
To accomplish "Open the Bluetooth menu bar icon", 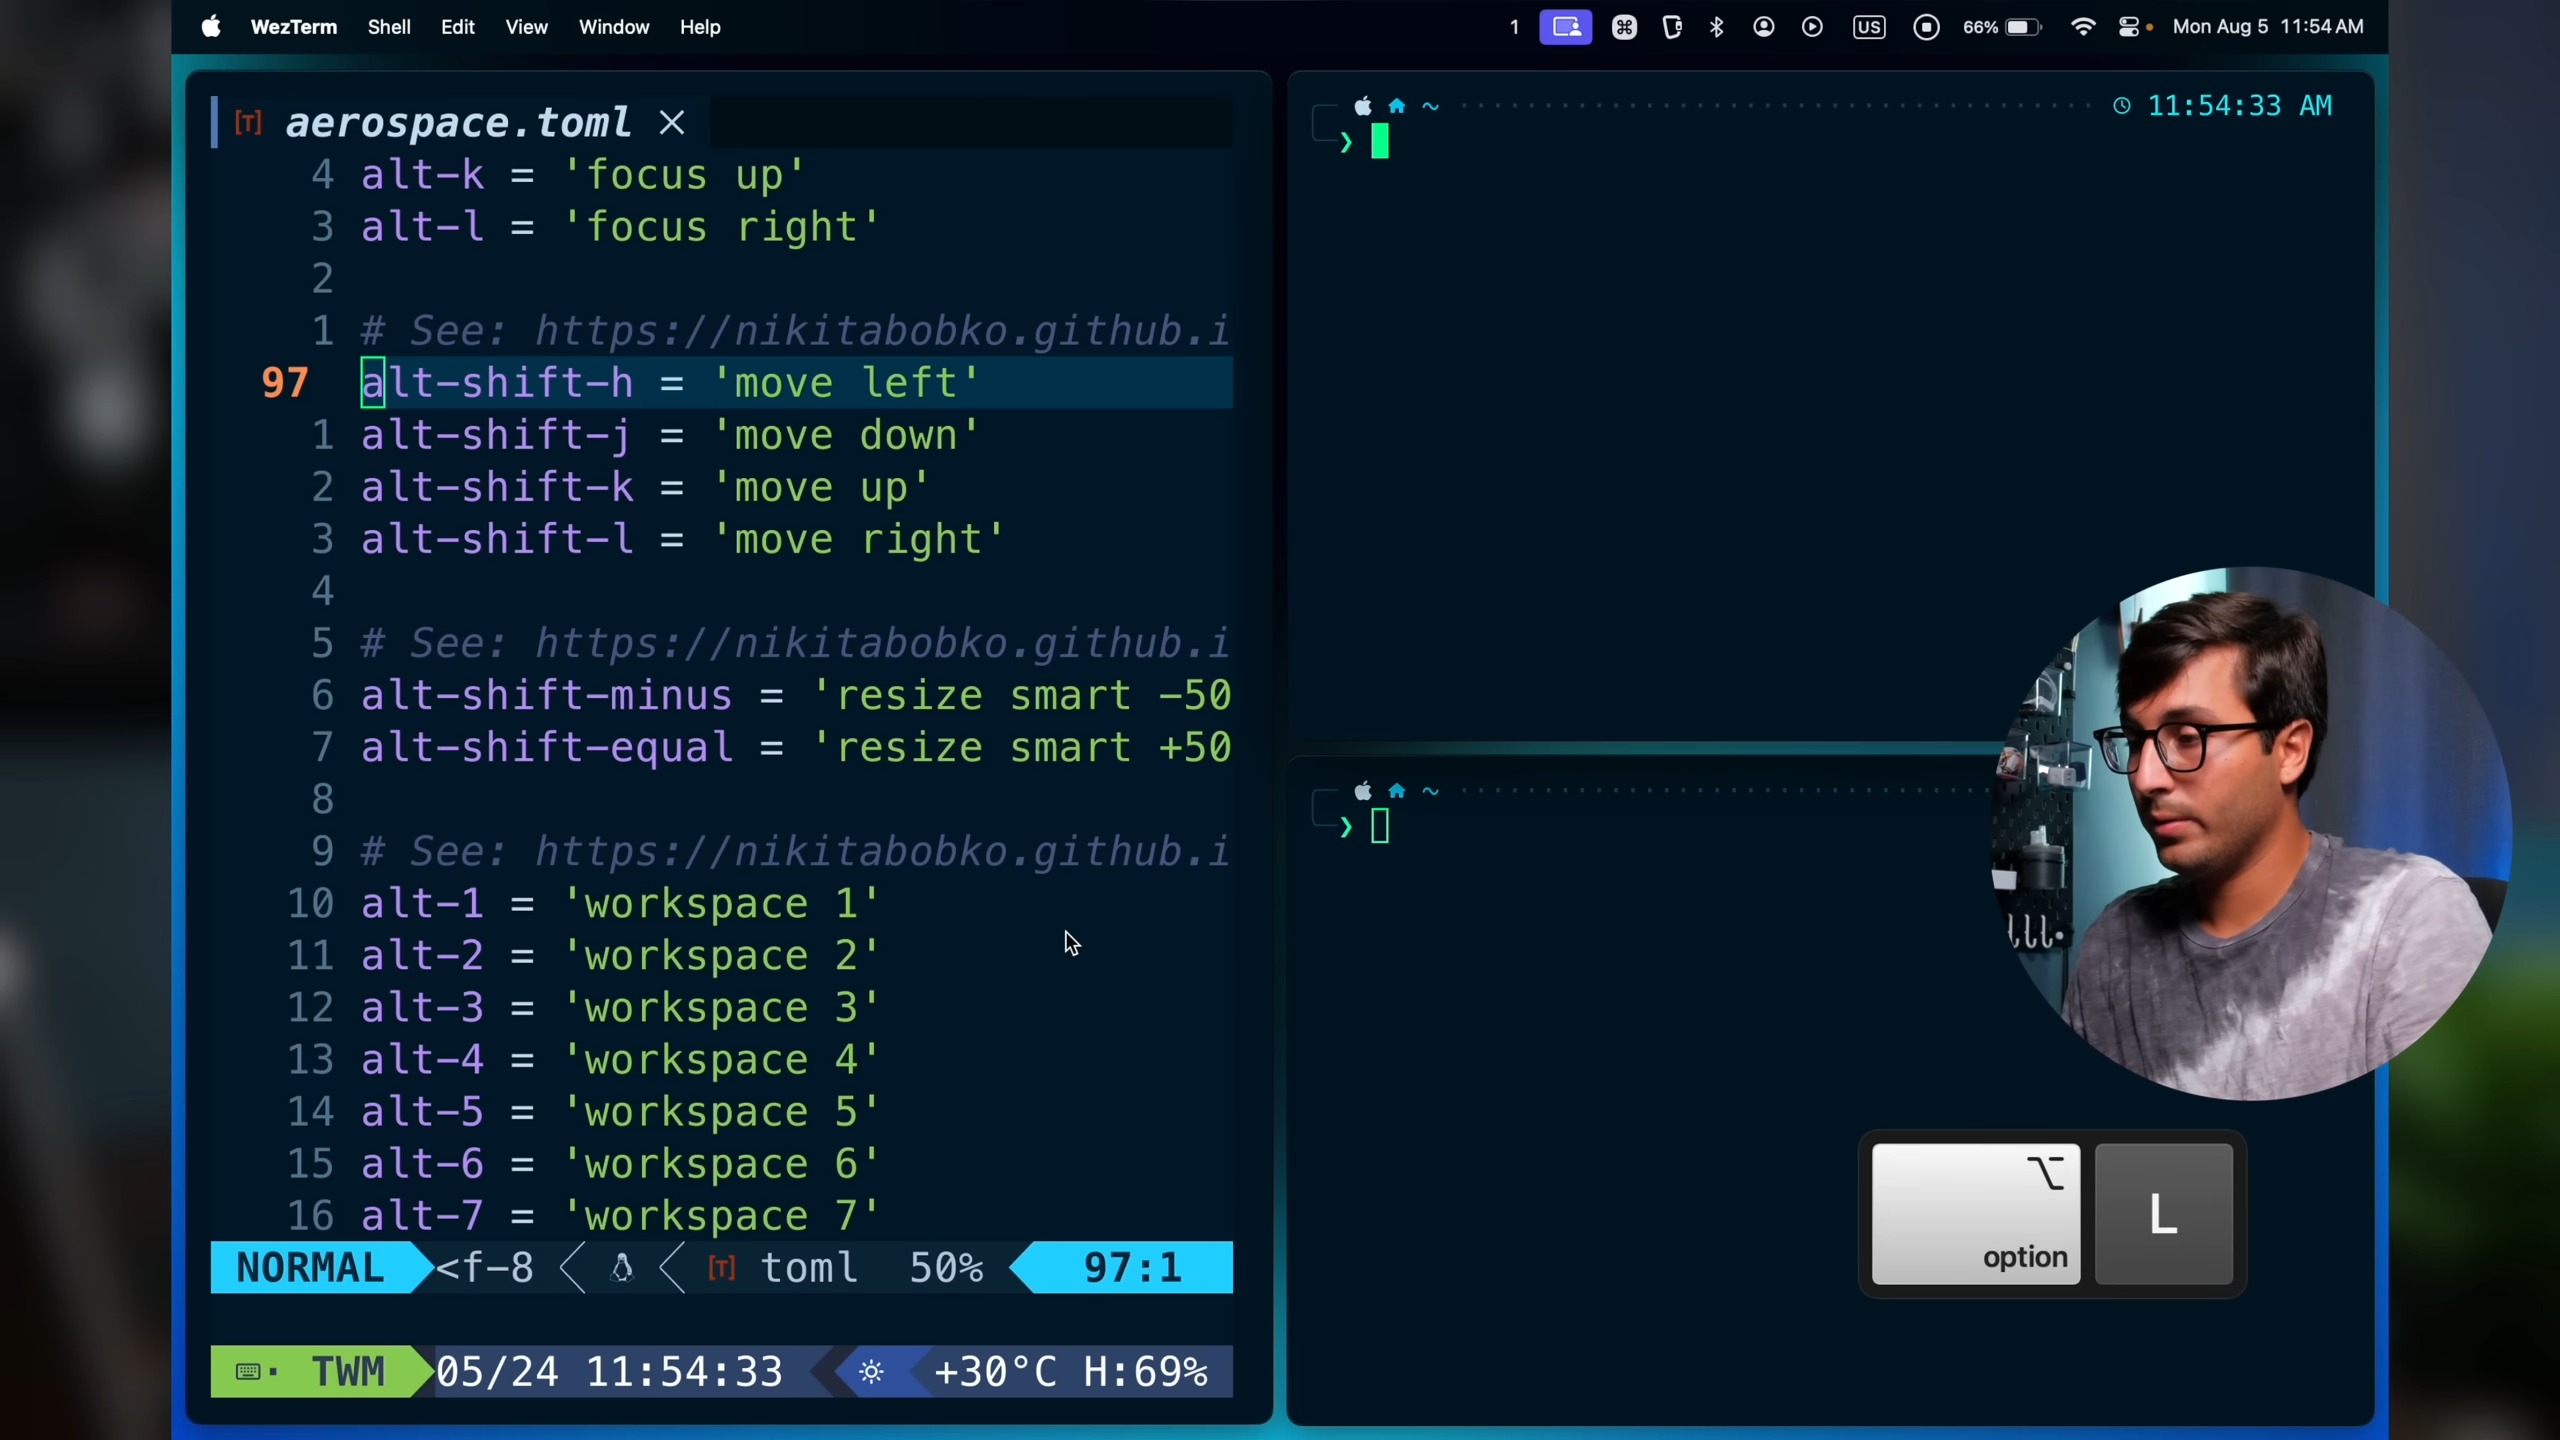I will 1717,27.
